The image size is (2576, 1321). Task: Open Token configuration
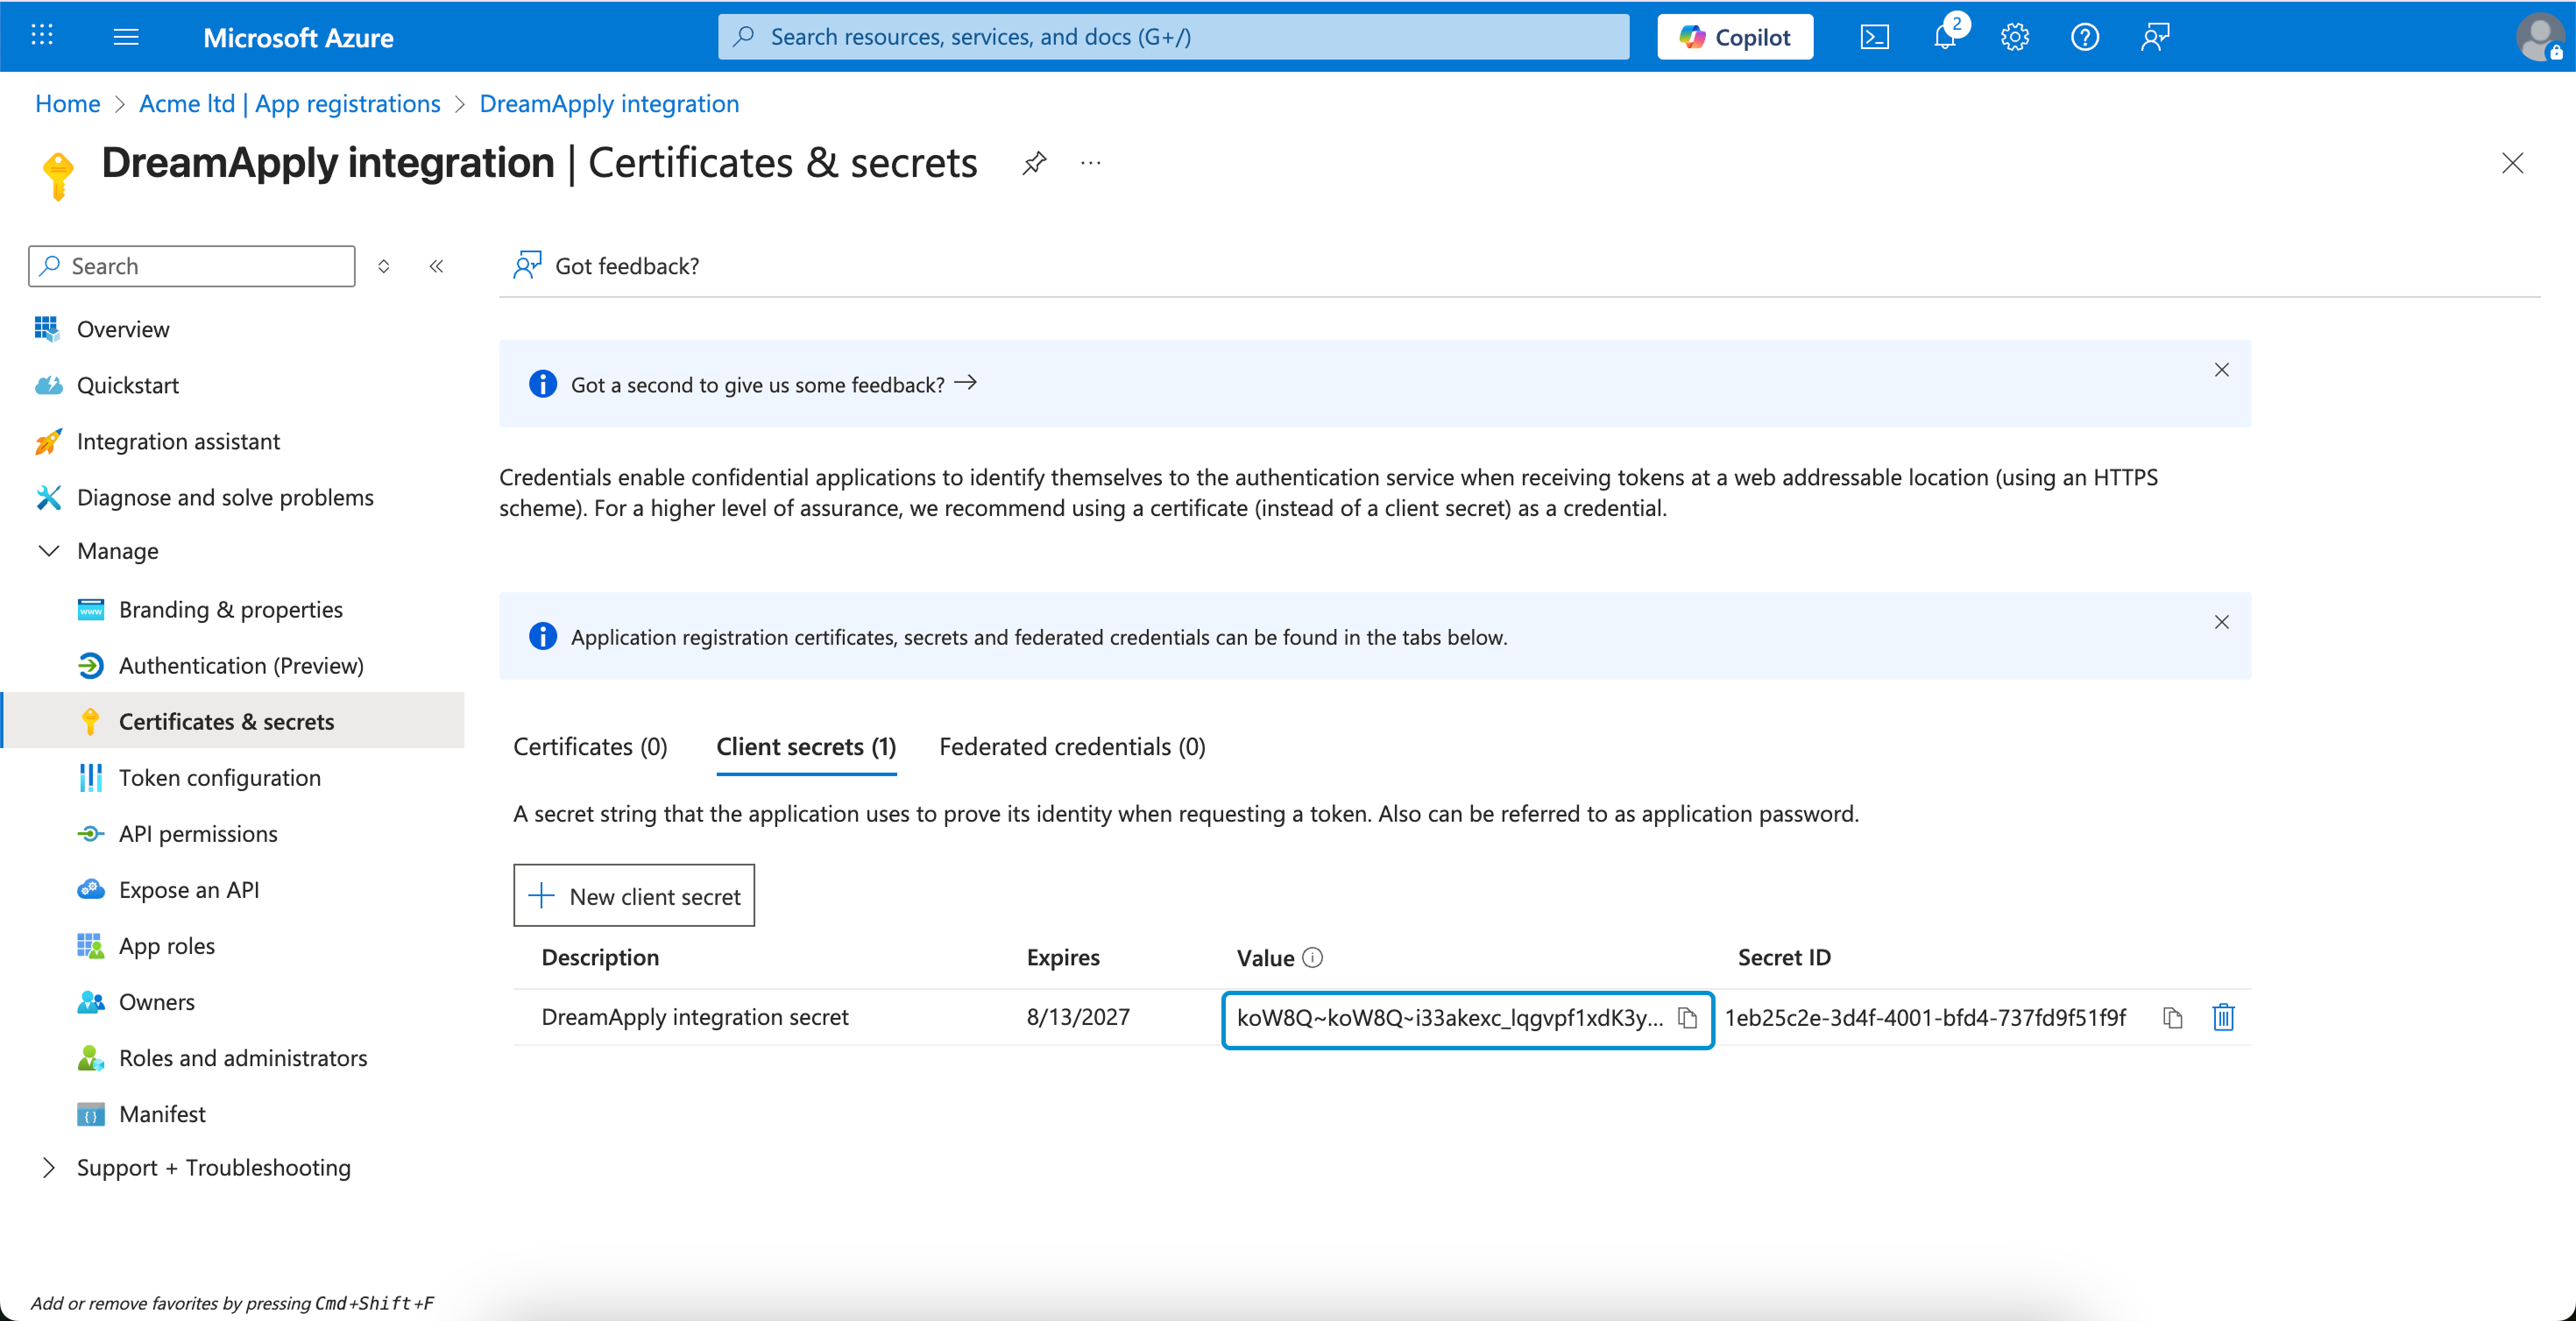[x=220, y=778]
